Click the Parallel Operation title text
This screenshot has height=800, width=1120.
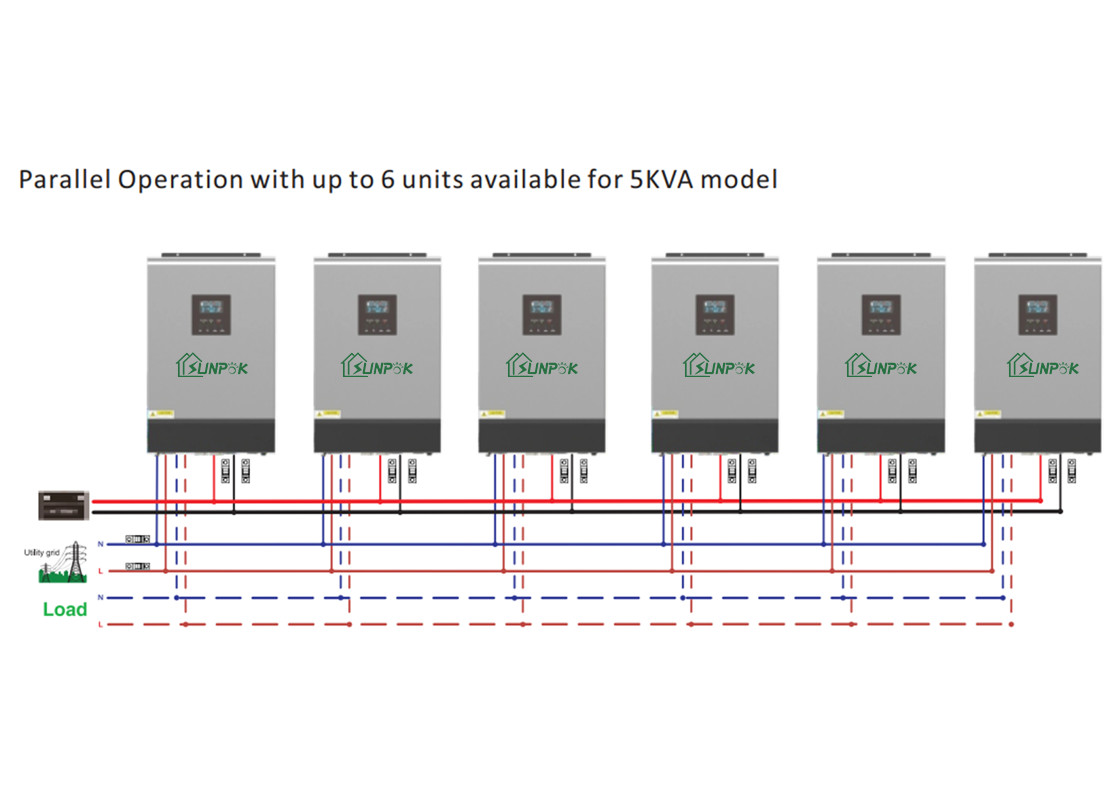click(x=398, y=180)
